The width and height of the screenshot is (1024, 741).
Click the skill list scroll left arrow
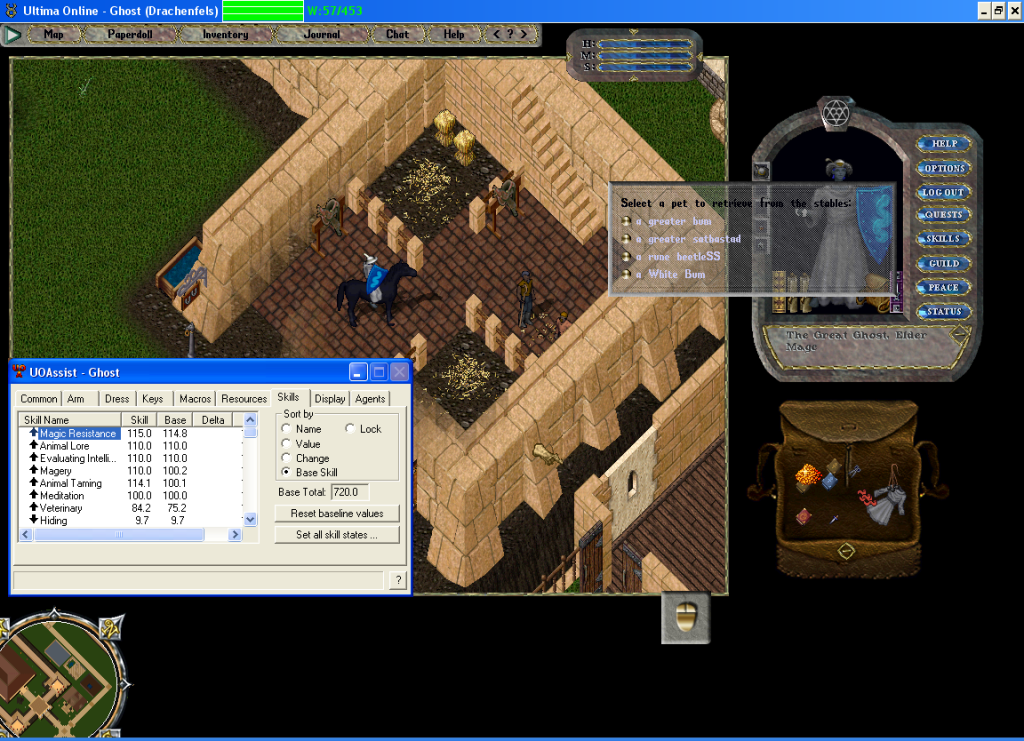pyautogui.click(x=25, y=534)
